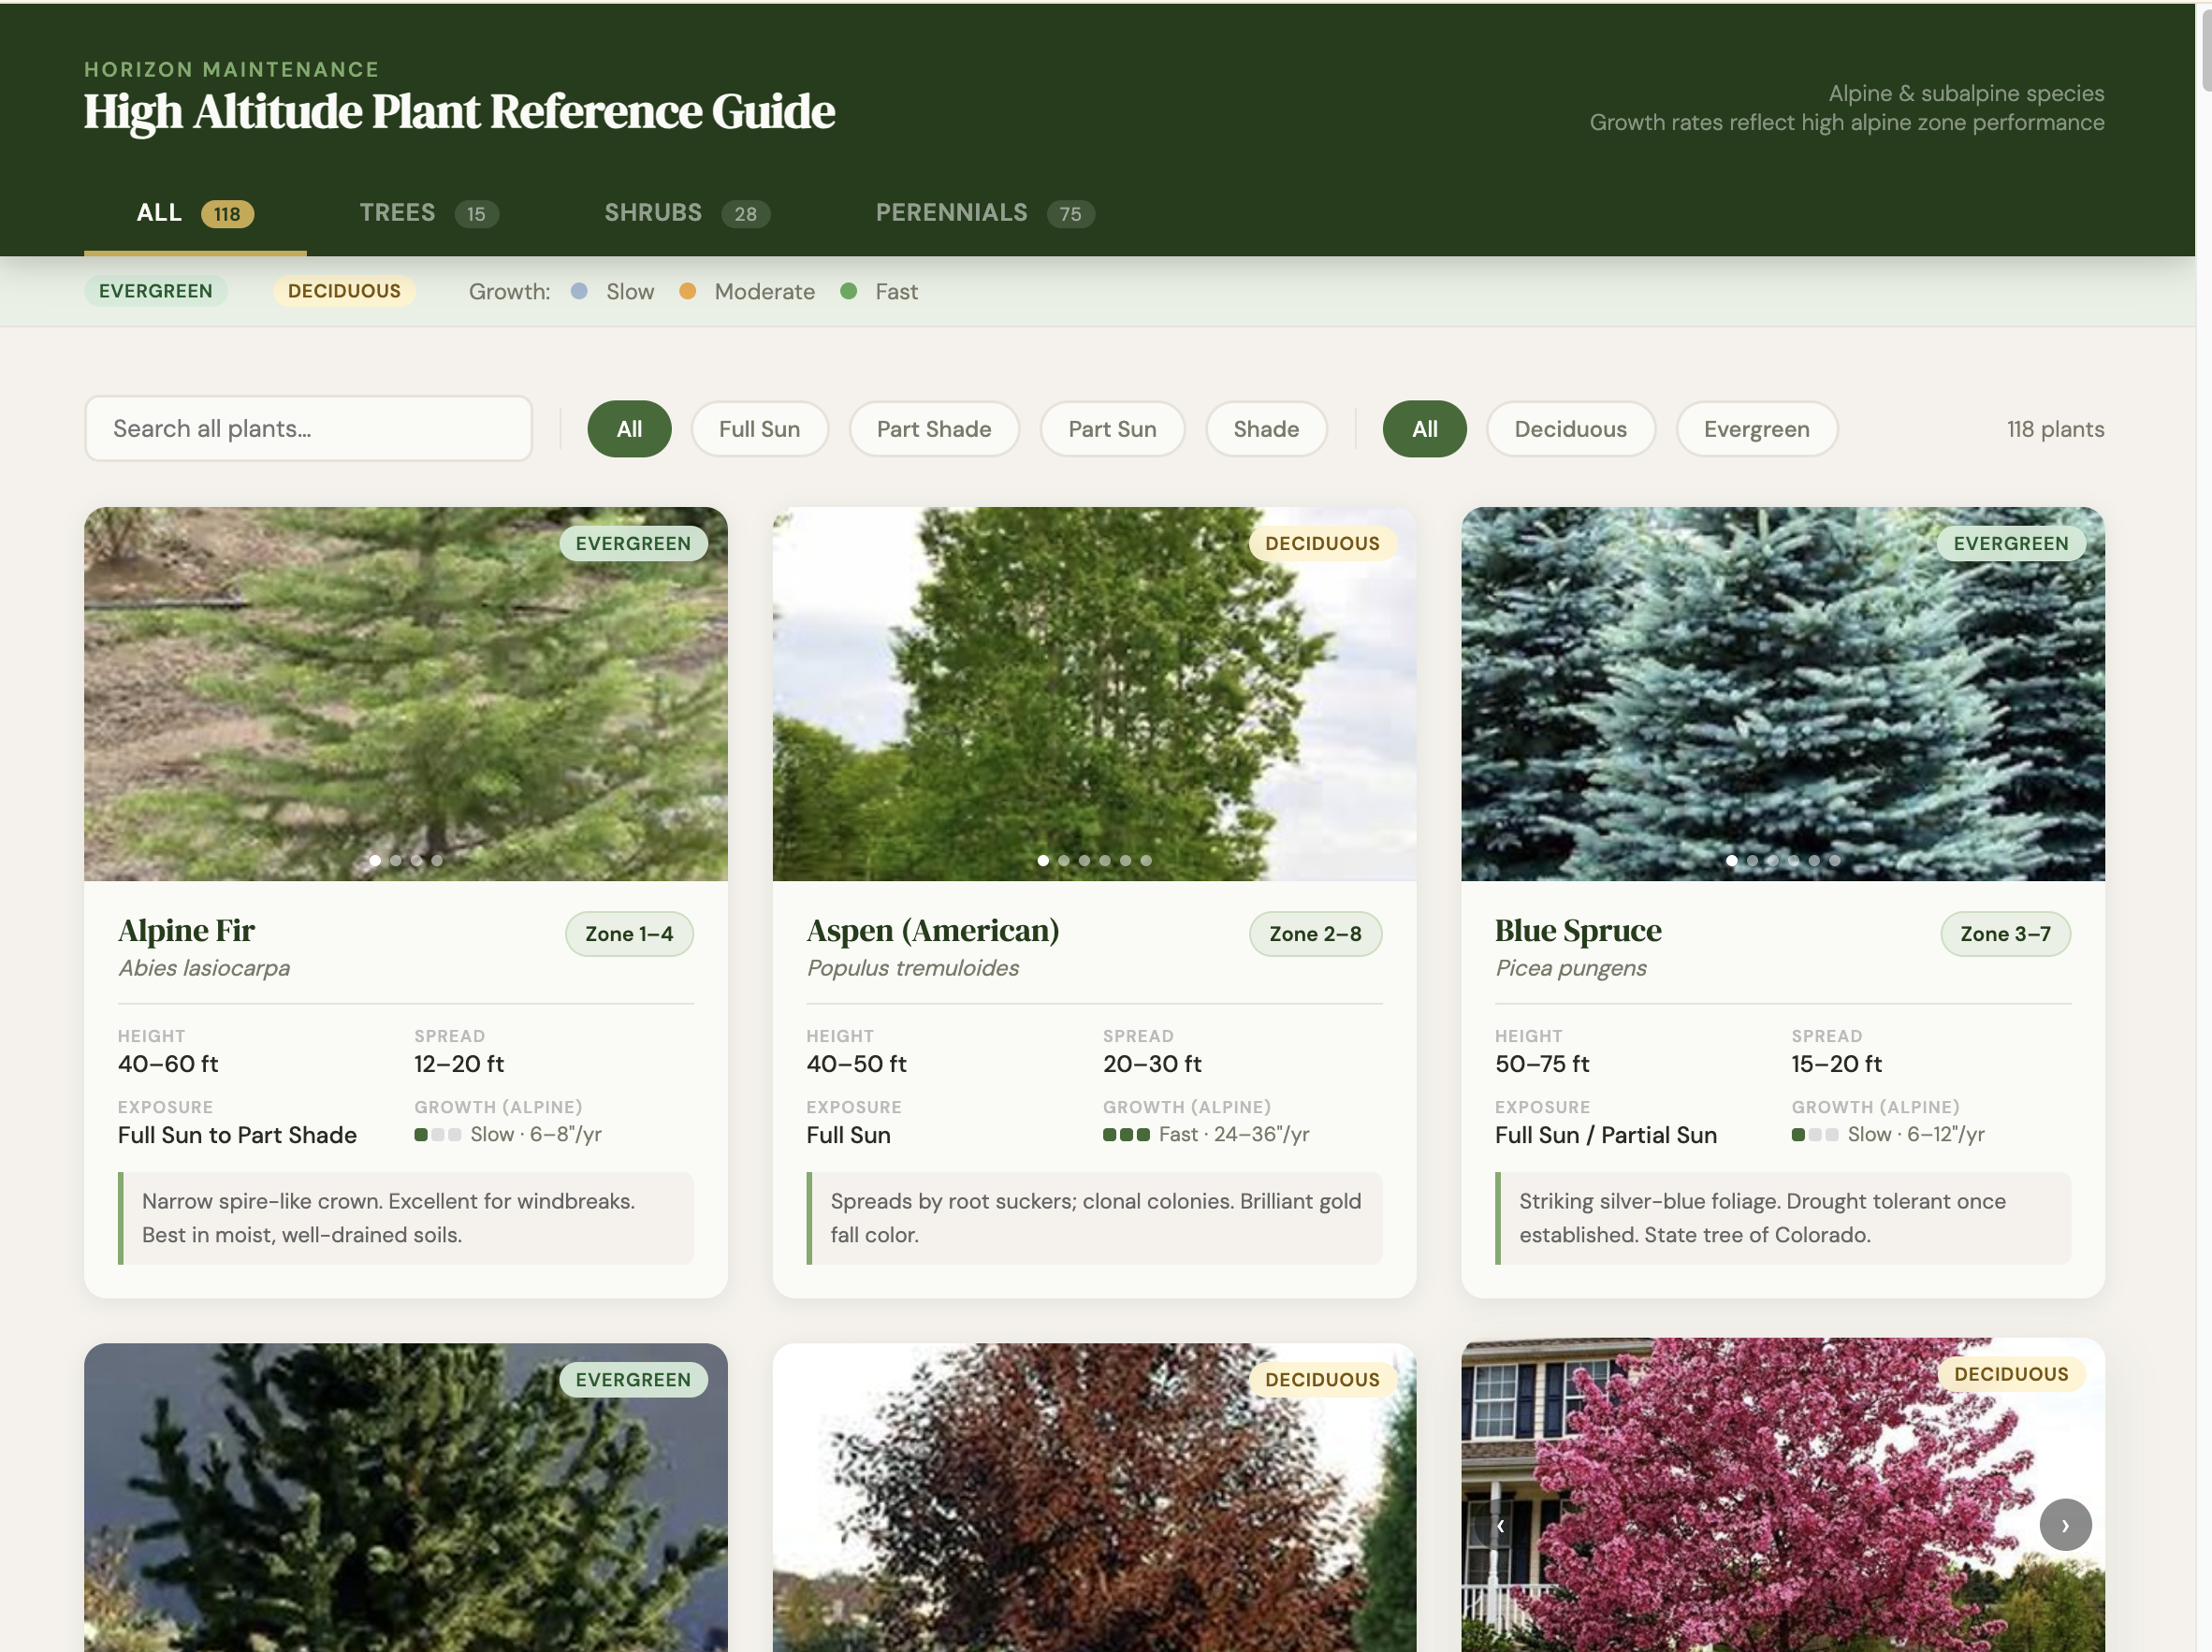Click the dark evergreen tree photo in the second row
The height and width of the screenshot is (1652, 2212).
click(x=405, y=1497)
